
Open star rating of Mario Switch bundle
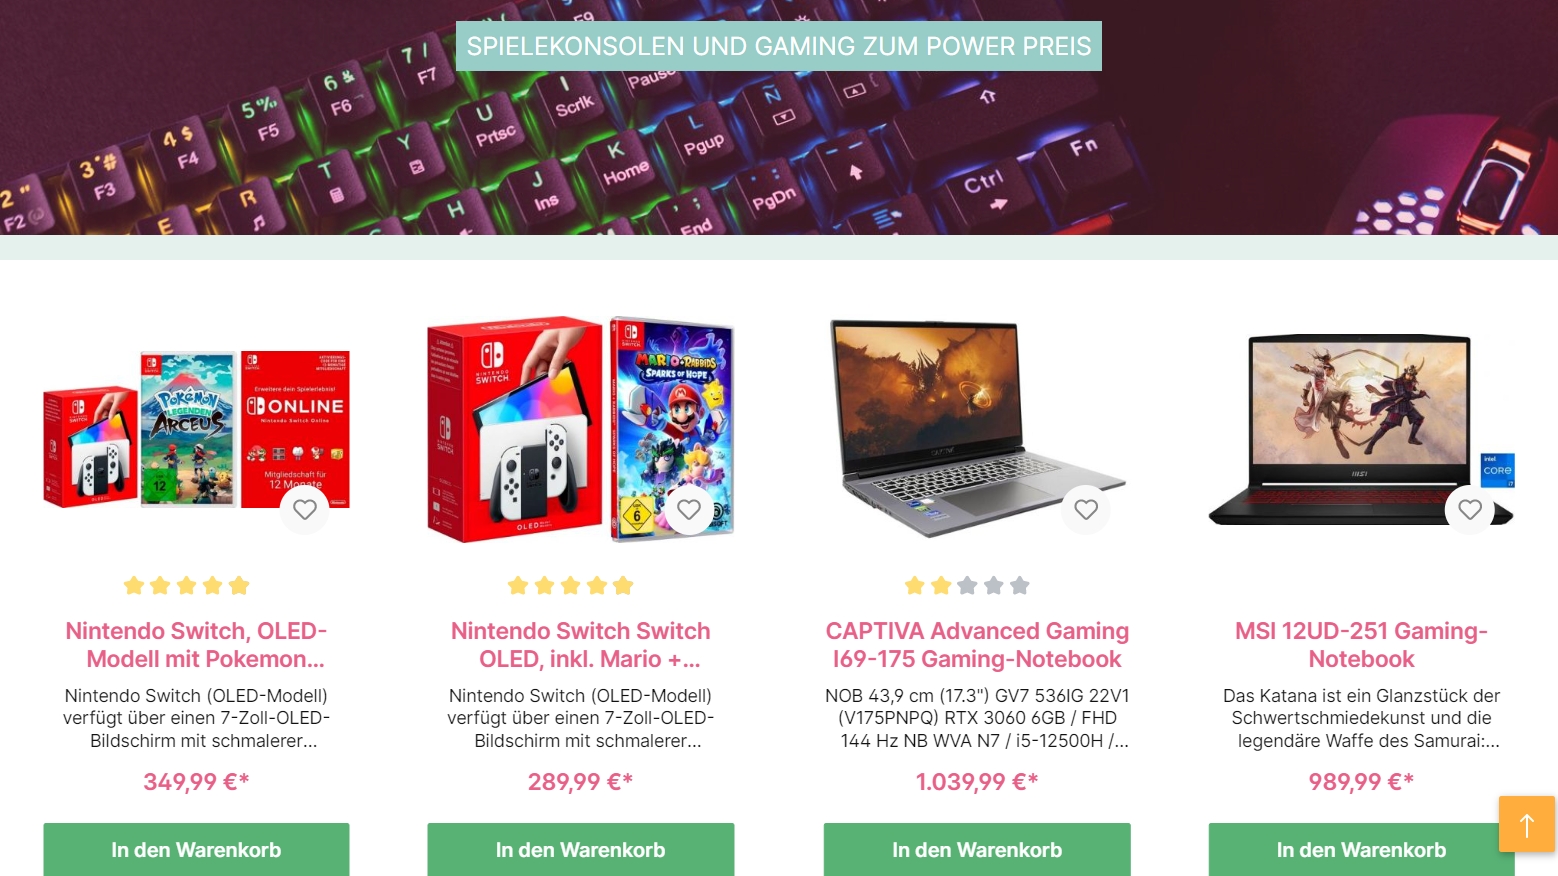570,585
